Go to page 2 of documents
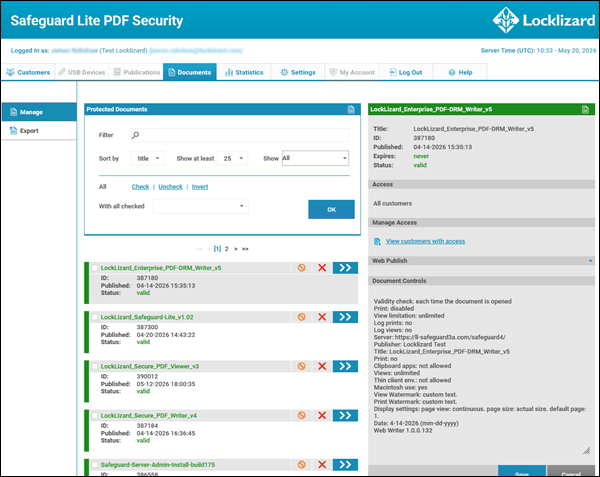Screen dimensions: 600x477 click(x=227, y=249)
